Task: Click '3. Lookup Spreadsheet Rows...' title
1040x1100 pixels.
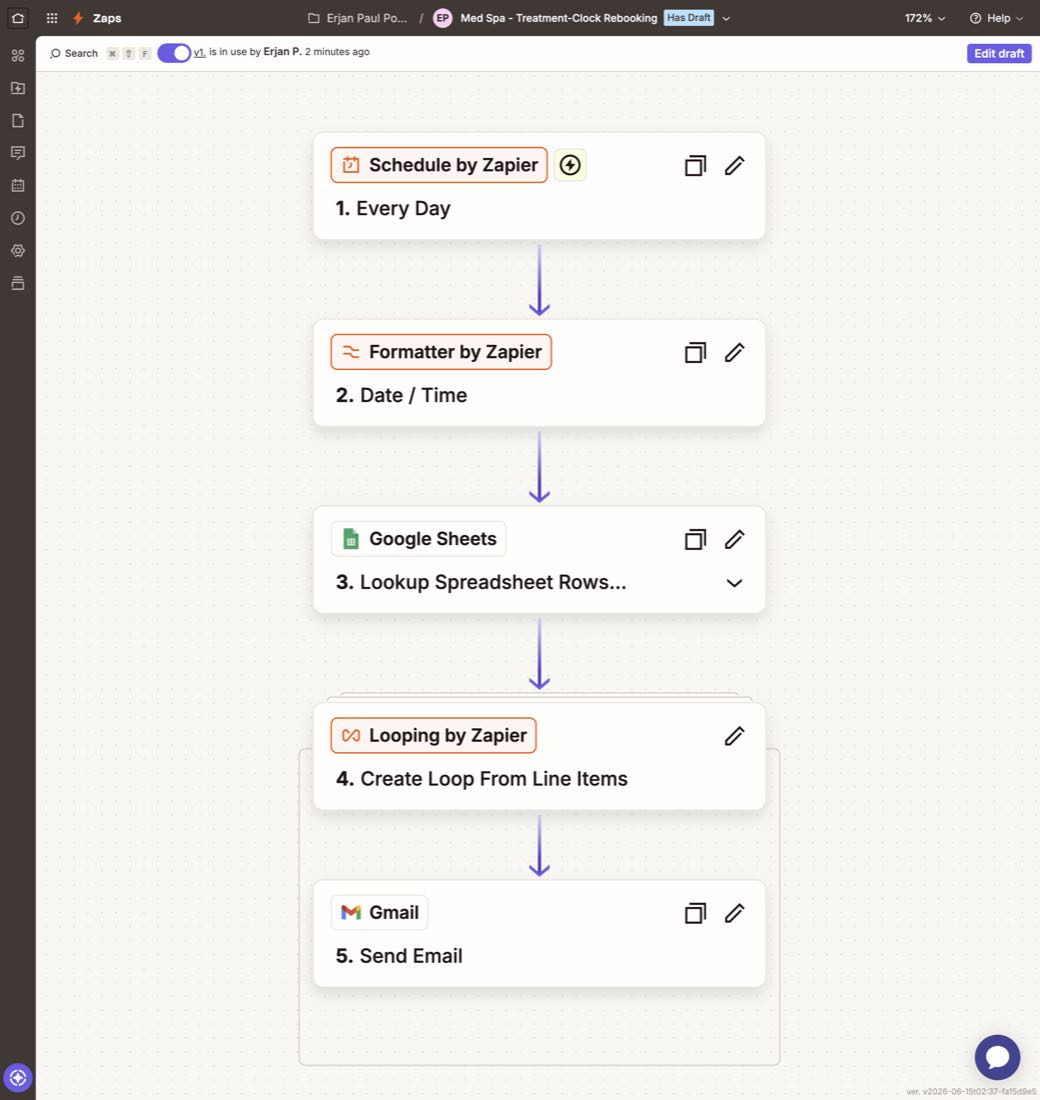Action: (481, 582)
